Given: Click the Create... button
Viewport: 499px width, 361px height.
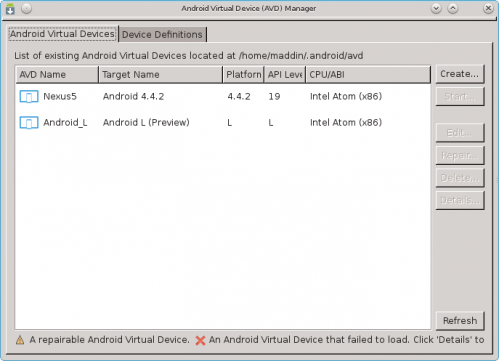Looking at the screenshot, I should pyautogui.click(x=460, y=74).
